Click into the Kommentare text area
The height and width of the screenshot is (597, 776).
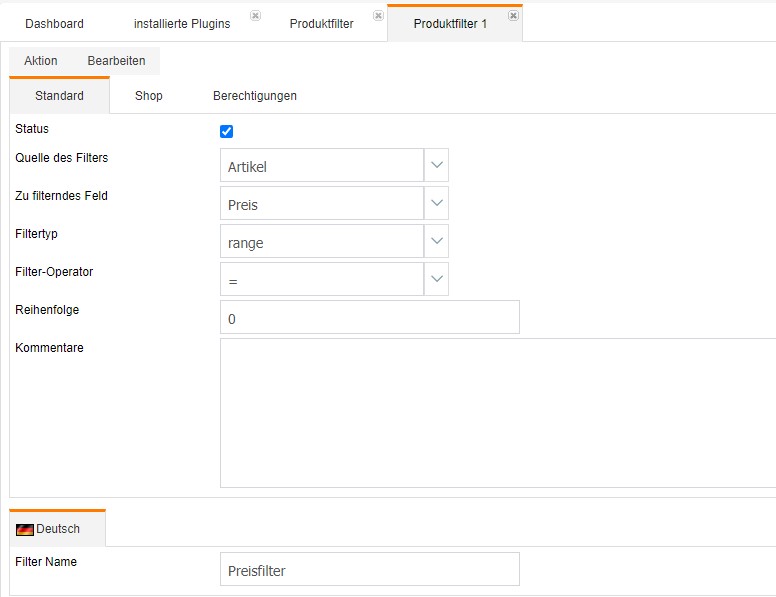point(498,413)
